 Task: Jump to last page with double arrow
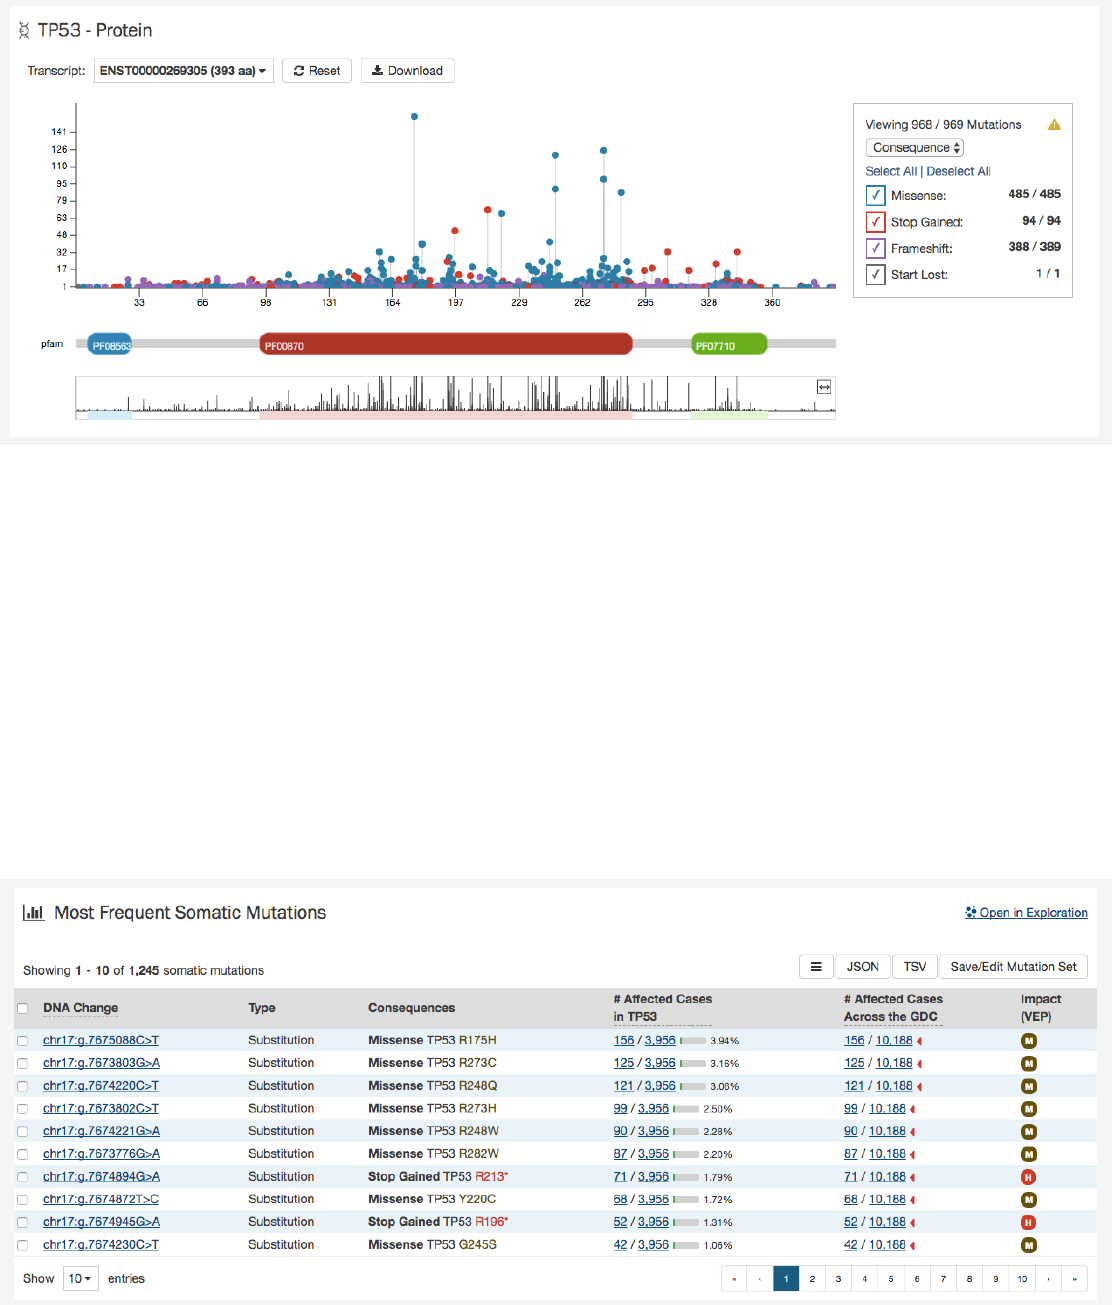1074,1279
